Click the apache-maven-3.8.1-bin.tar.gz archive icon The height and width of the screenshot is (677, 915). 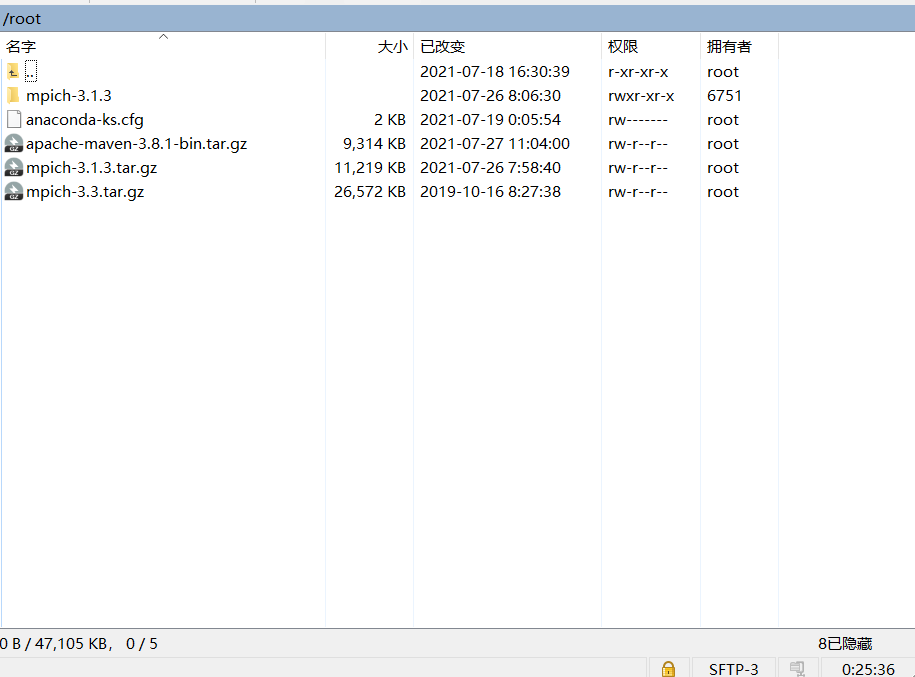point(14,143)
